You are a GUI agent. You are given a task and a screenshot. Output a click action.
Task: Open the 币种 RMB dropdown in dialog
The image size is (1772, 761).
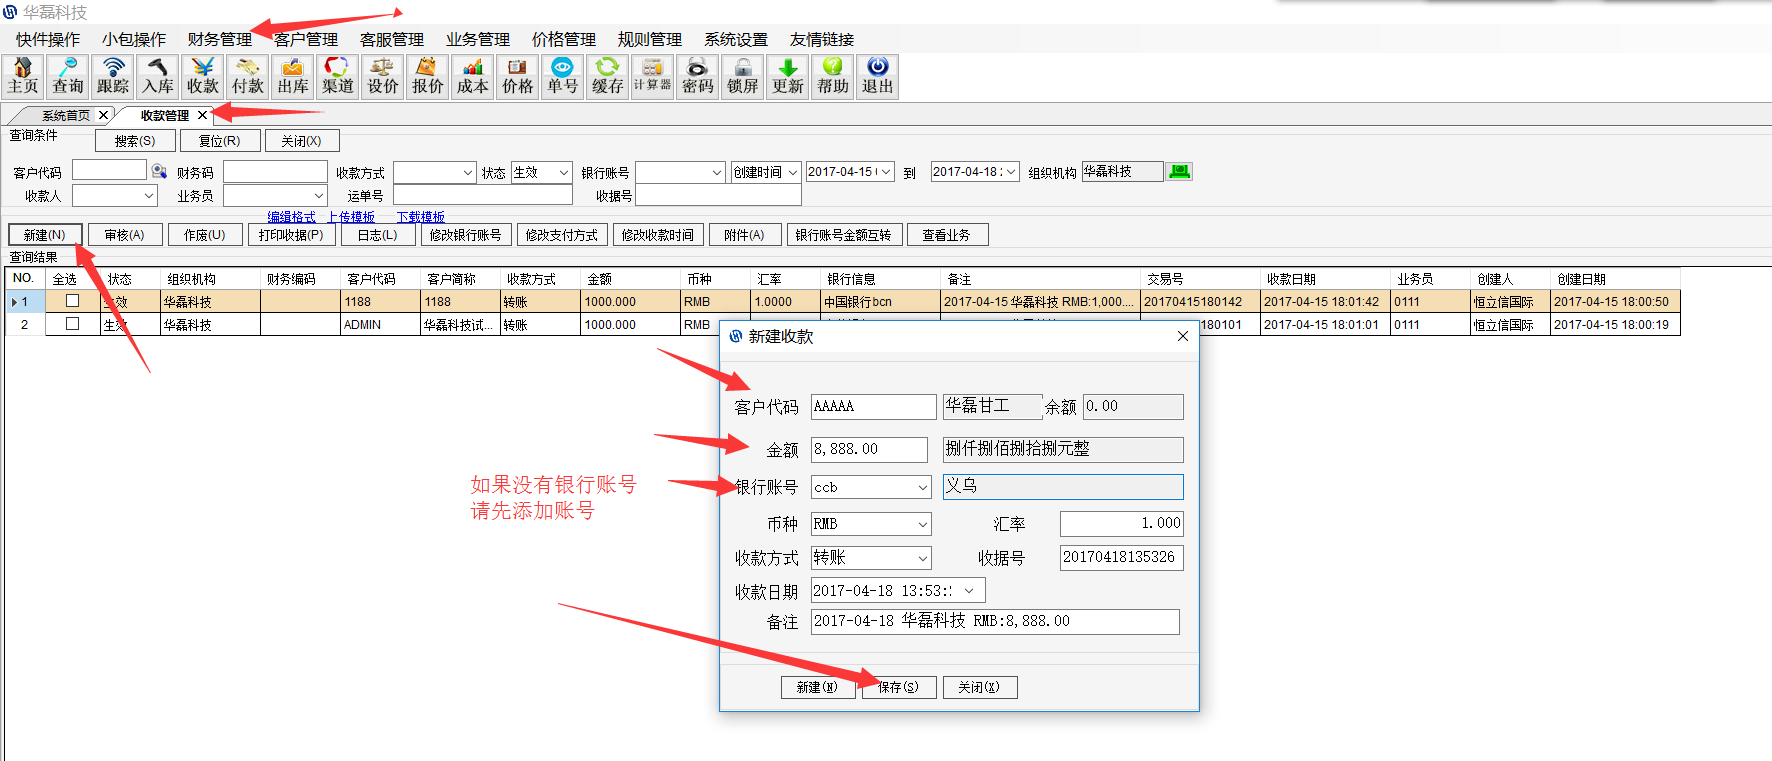pos(922,524)
